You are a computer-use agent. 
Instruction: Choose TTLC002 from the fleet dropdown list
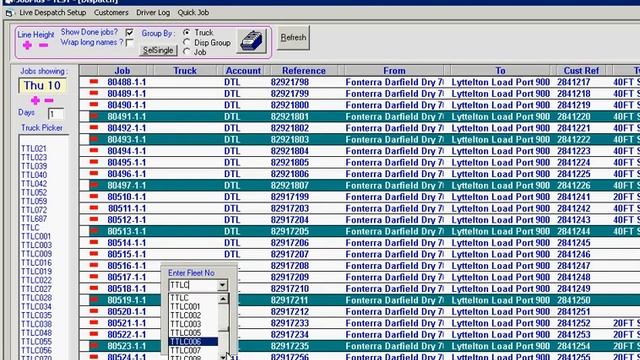click(x=185, y=315)
